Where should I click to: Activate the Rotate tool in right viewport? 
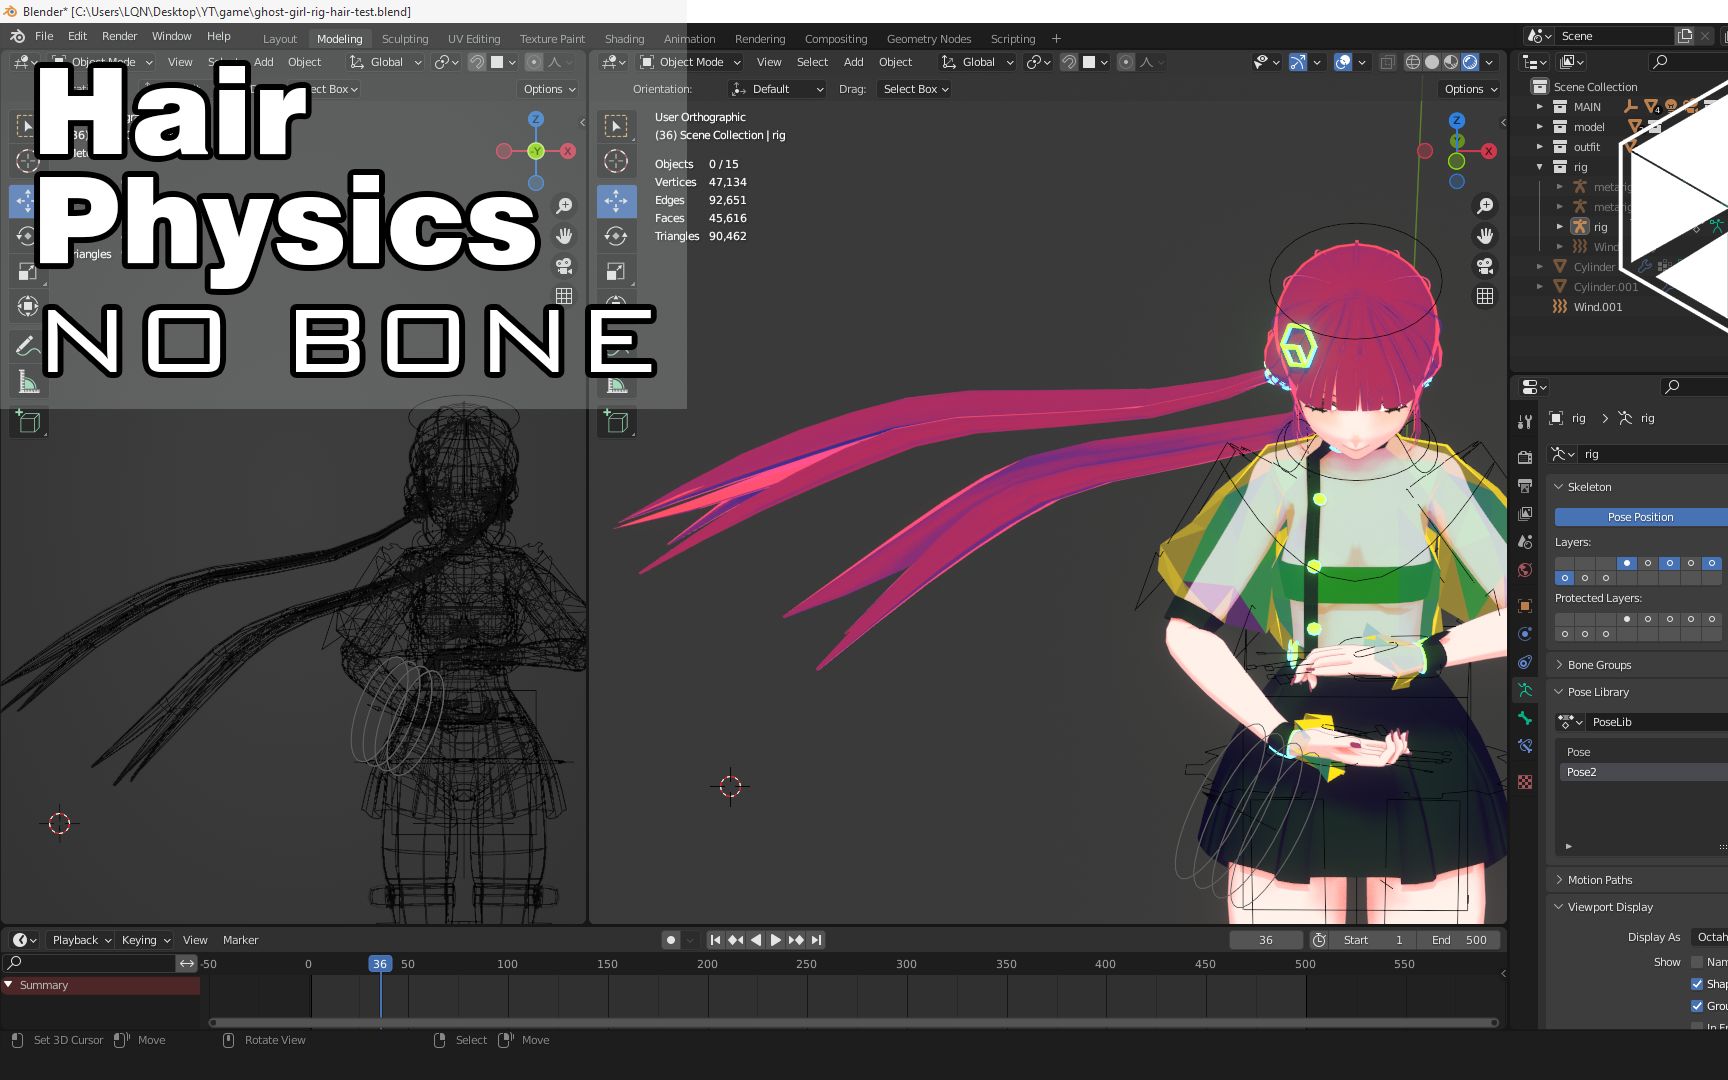(x=616, y=236)
